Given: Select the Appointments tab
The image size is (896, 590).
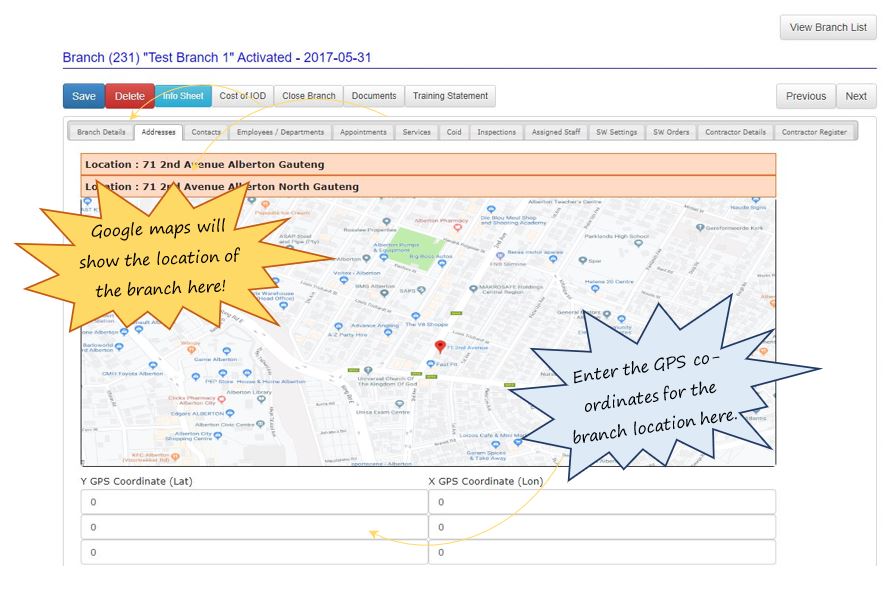Looking at the screenshot, I should (x=363, y=132).
